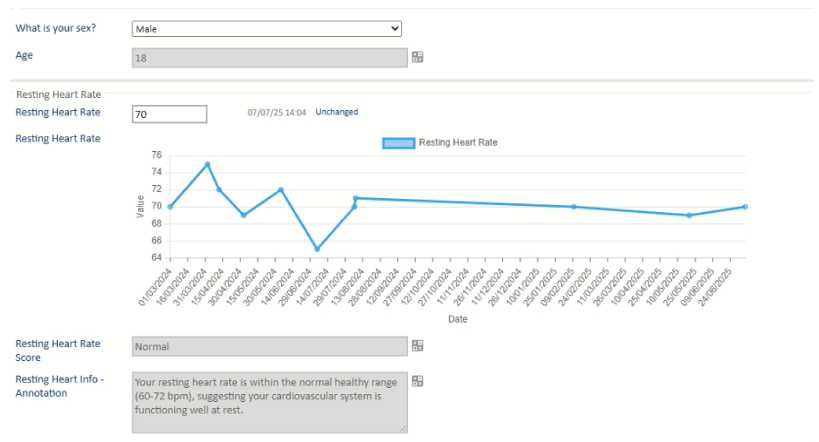Select the peak data point at 75
The width and height of the screenshot is (819, 442).
[x=207, y=164]
